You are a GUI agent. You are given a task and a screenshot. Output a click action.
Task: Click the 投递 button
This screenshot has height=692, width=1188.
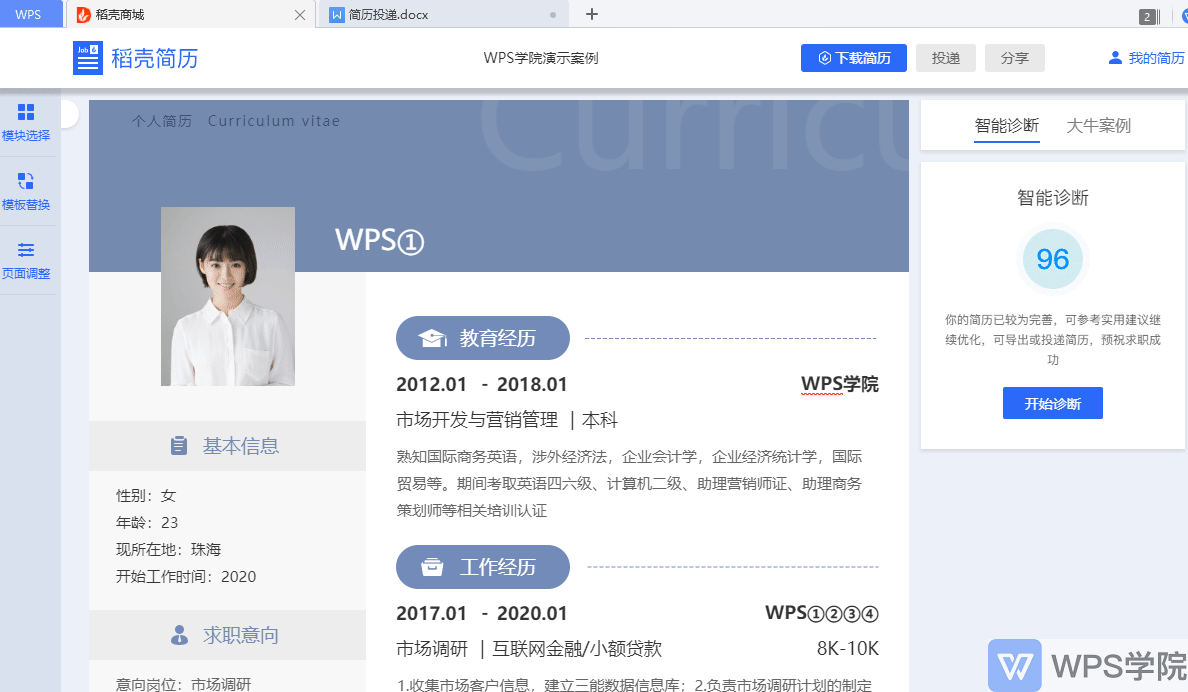[x=946, y=58]
